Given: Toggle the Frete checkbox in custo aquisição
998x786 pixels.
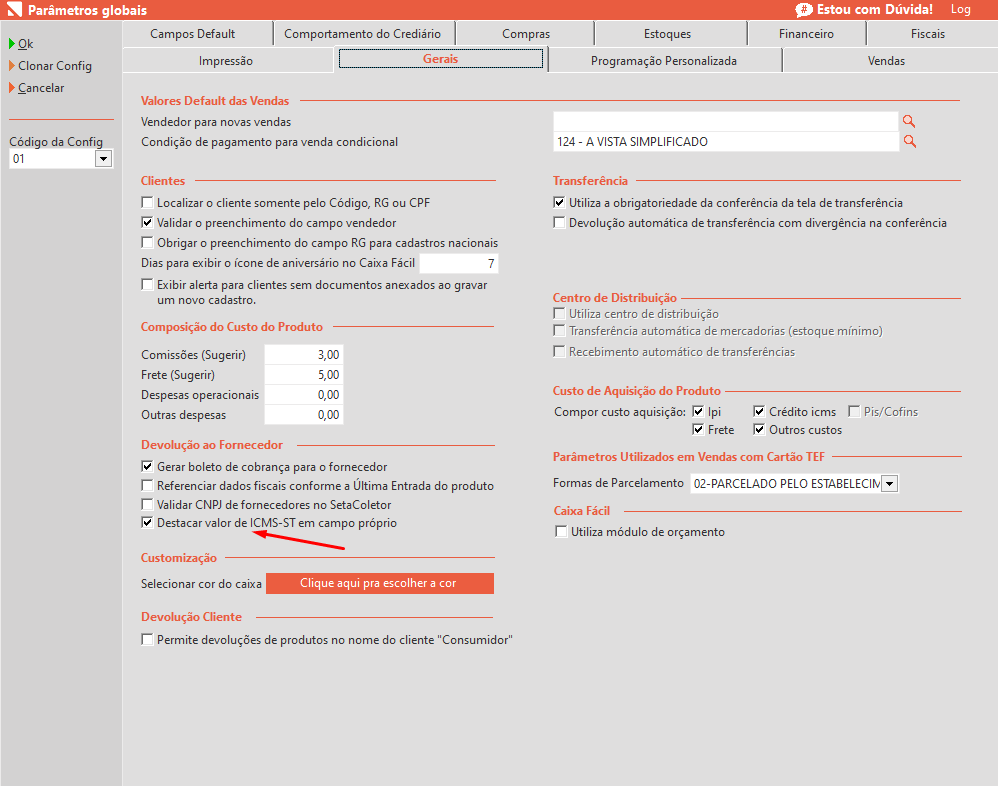Looking at the screenshot, I should (698, 430).
